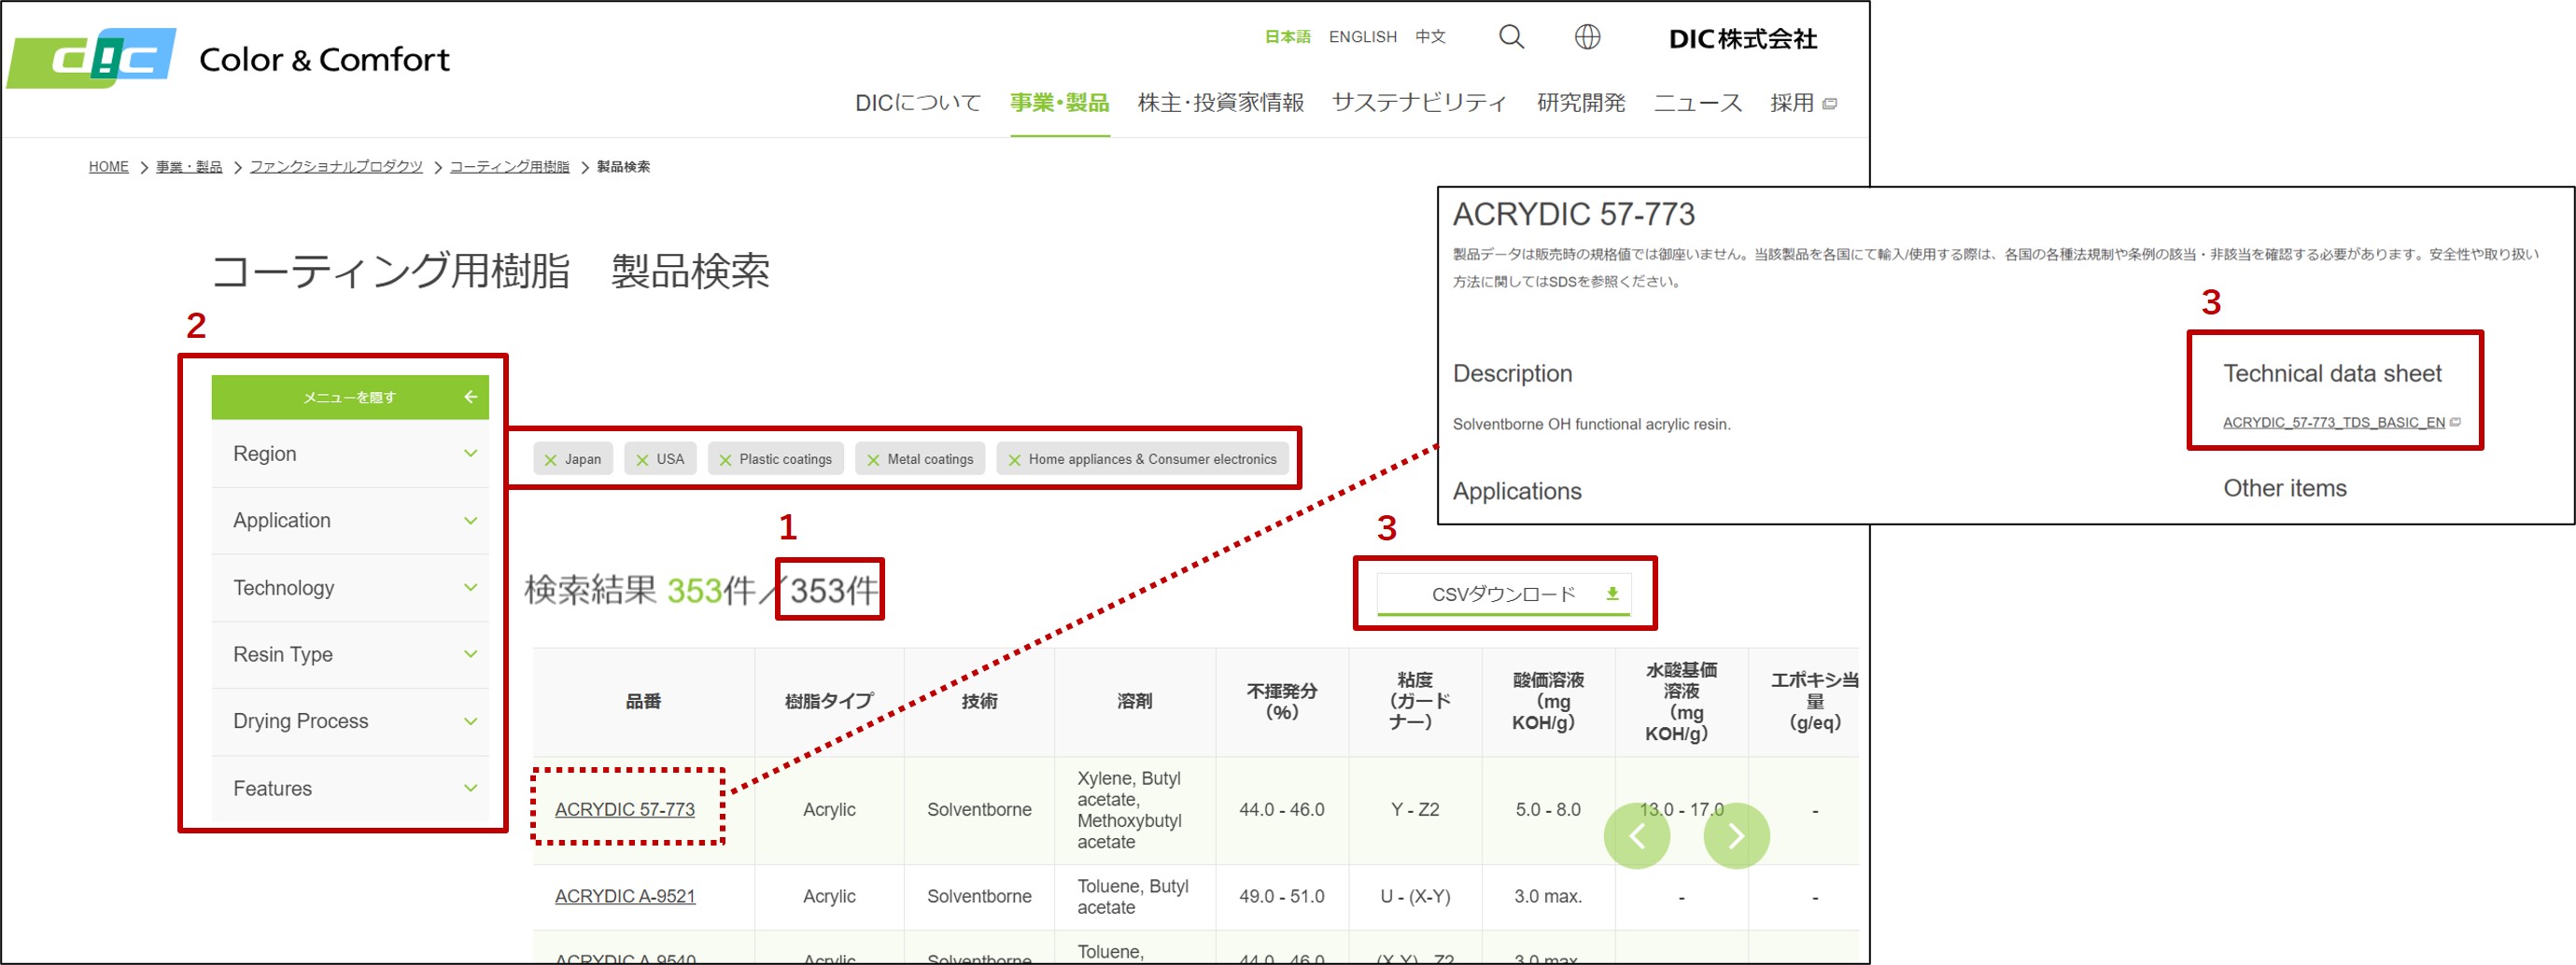Click the コーティング用樹脂 breadcrumb
2576x965 pixels.
click(509, 167)
